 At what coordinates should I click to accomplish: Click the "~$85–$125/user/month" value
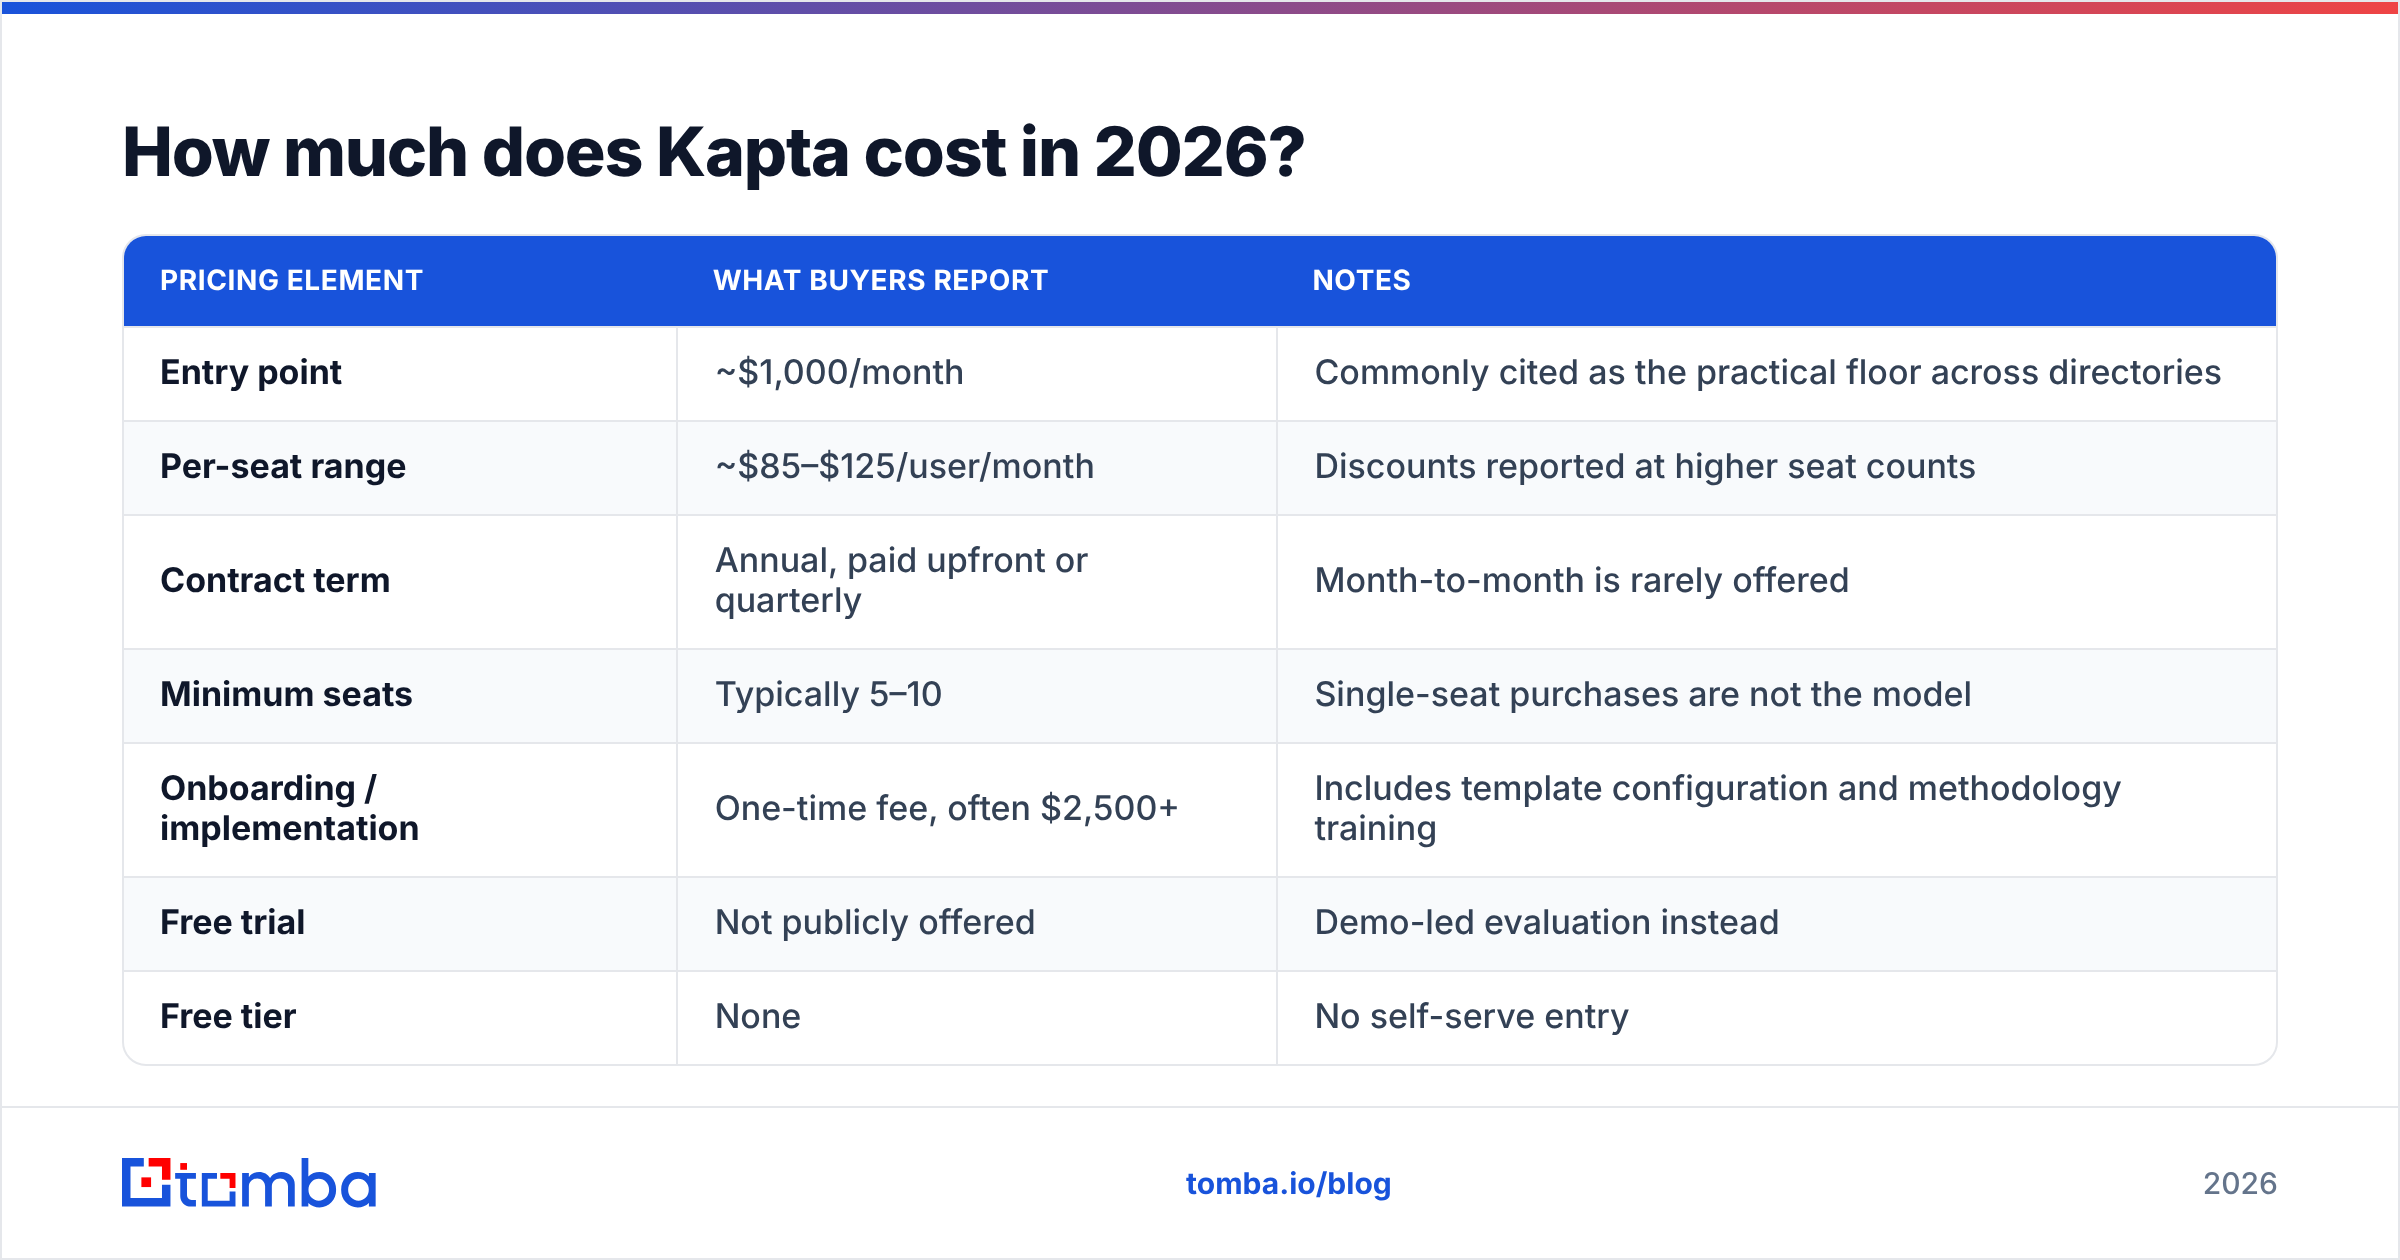click(904, 467)
